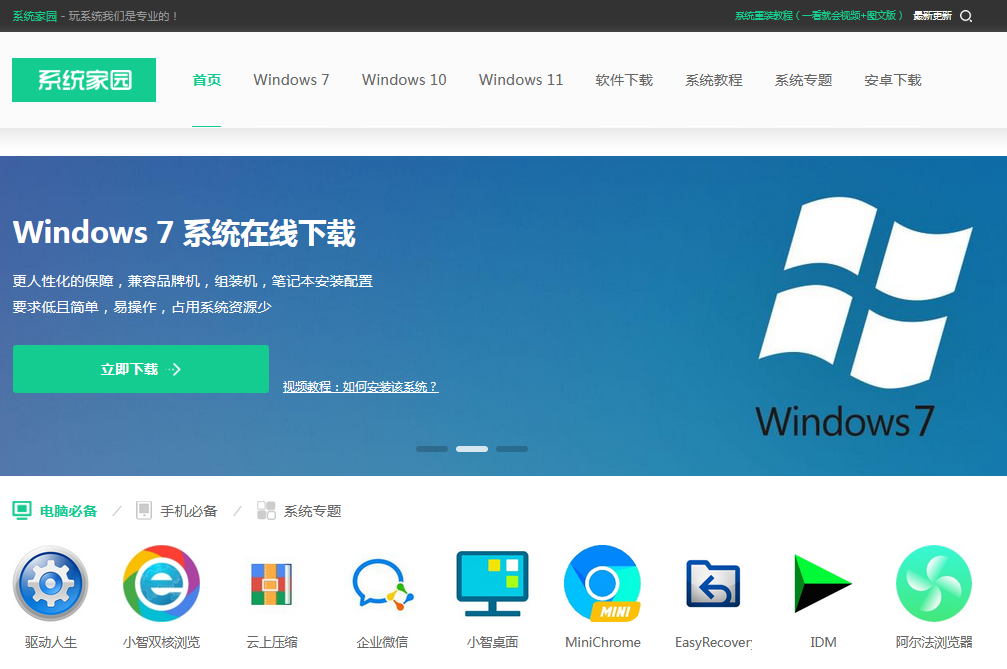Click the 小智双核浏览 app label

point(161,642)
